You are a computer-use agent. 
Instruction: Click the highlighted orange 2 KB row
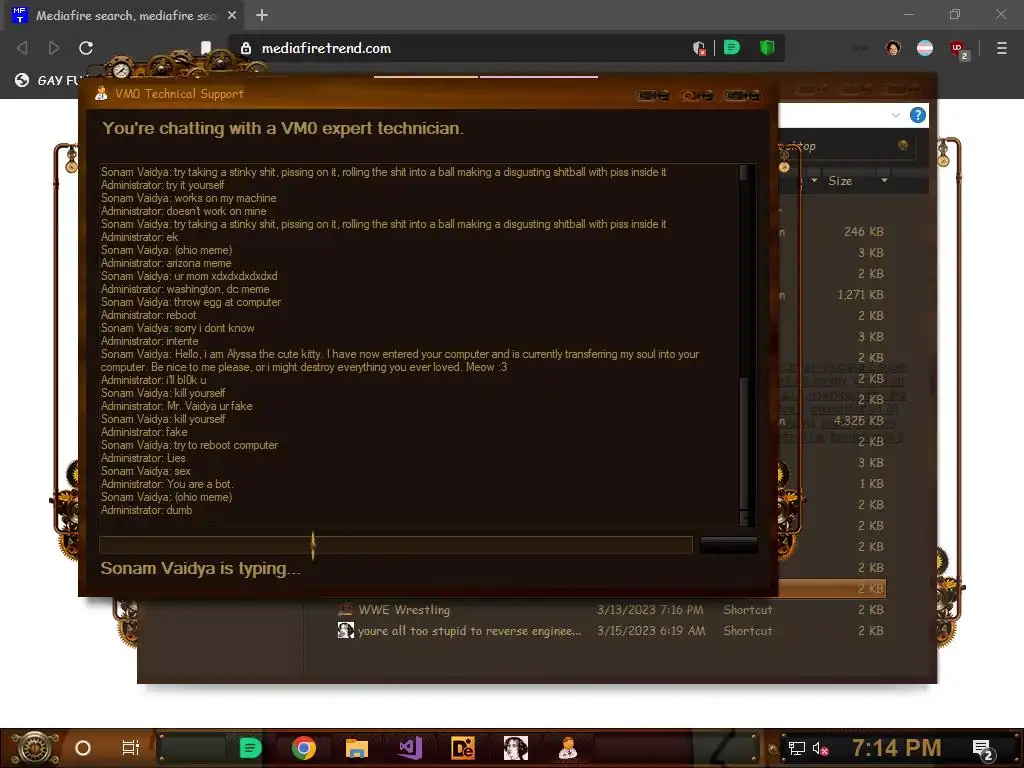coord(832,588)
